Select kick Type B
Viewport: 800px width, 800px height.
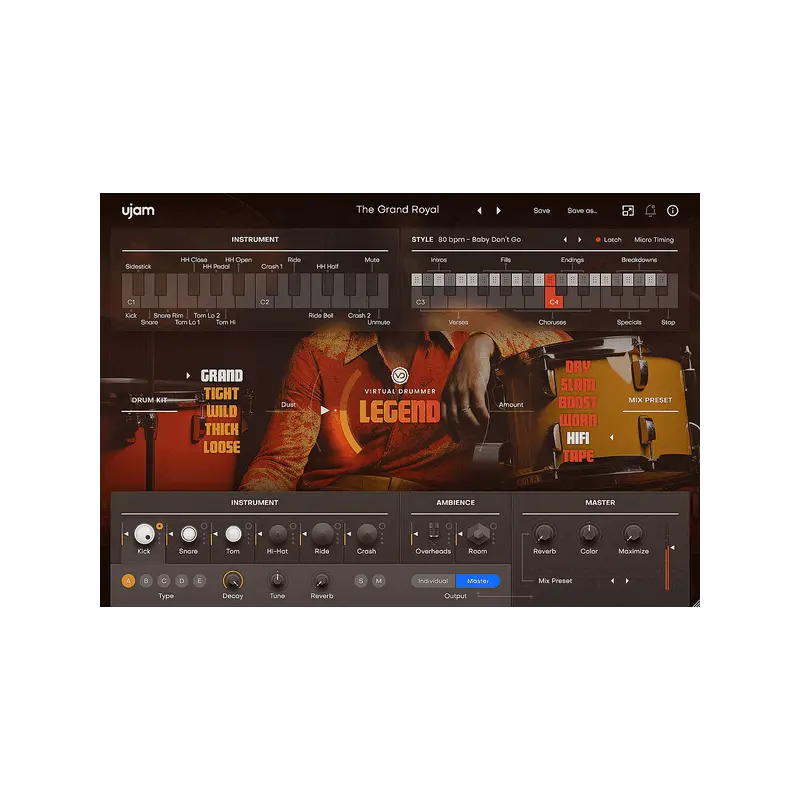point(146,581)
